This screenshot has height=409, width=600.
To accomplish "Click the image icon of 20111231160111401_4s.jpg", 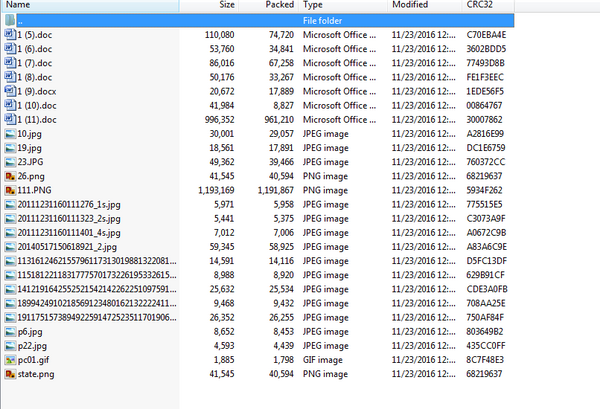I will click(10, 233).
